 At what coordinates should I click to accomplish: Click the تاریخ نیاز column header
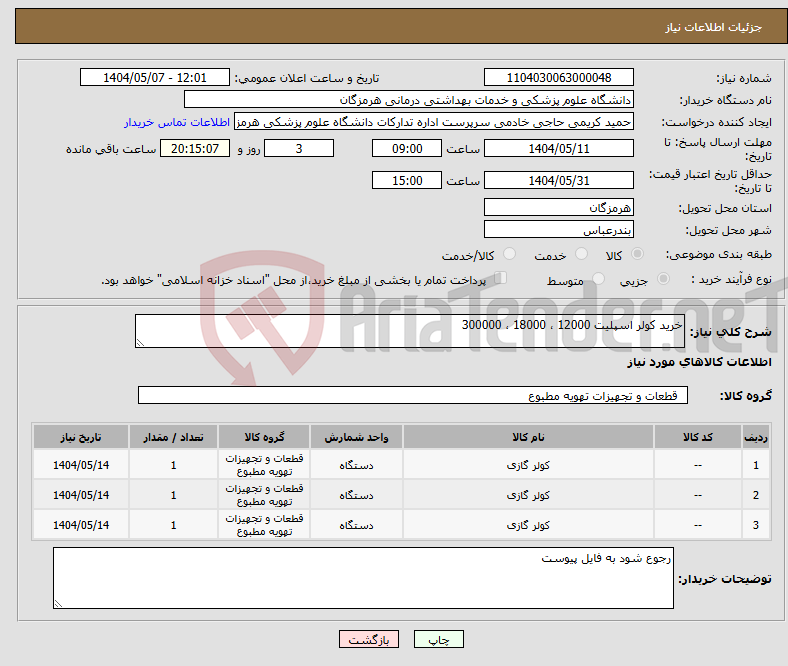pyautogui.click(x=80, y=438)
